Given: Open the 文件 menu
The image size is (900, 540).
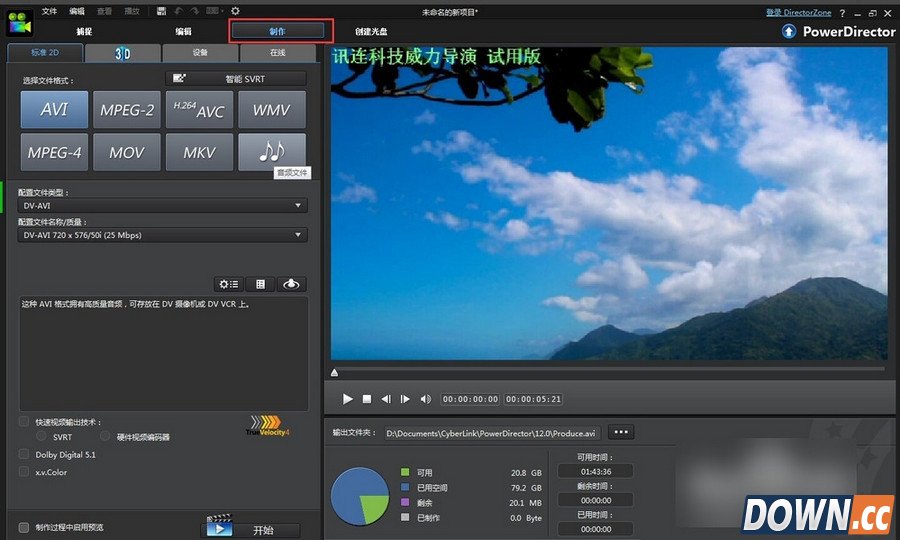Looking at the screenshot, I should pos(49,11).
